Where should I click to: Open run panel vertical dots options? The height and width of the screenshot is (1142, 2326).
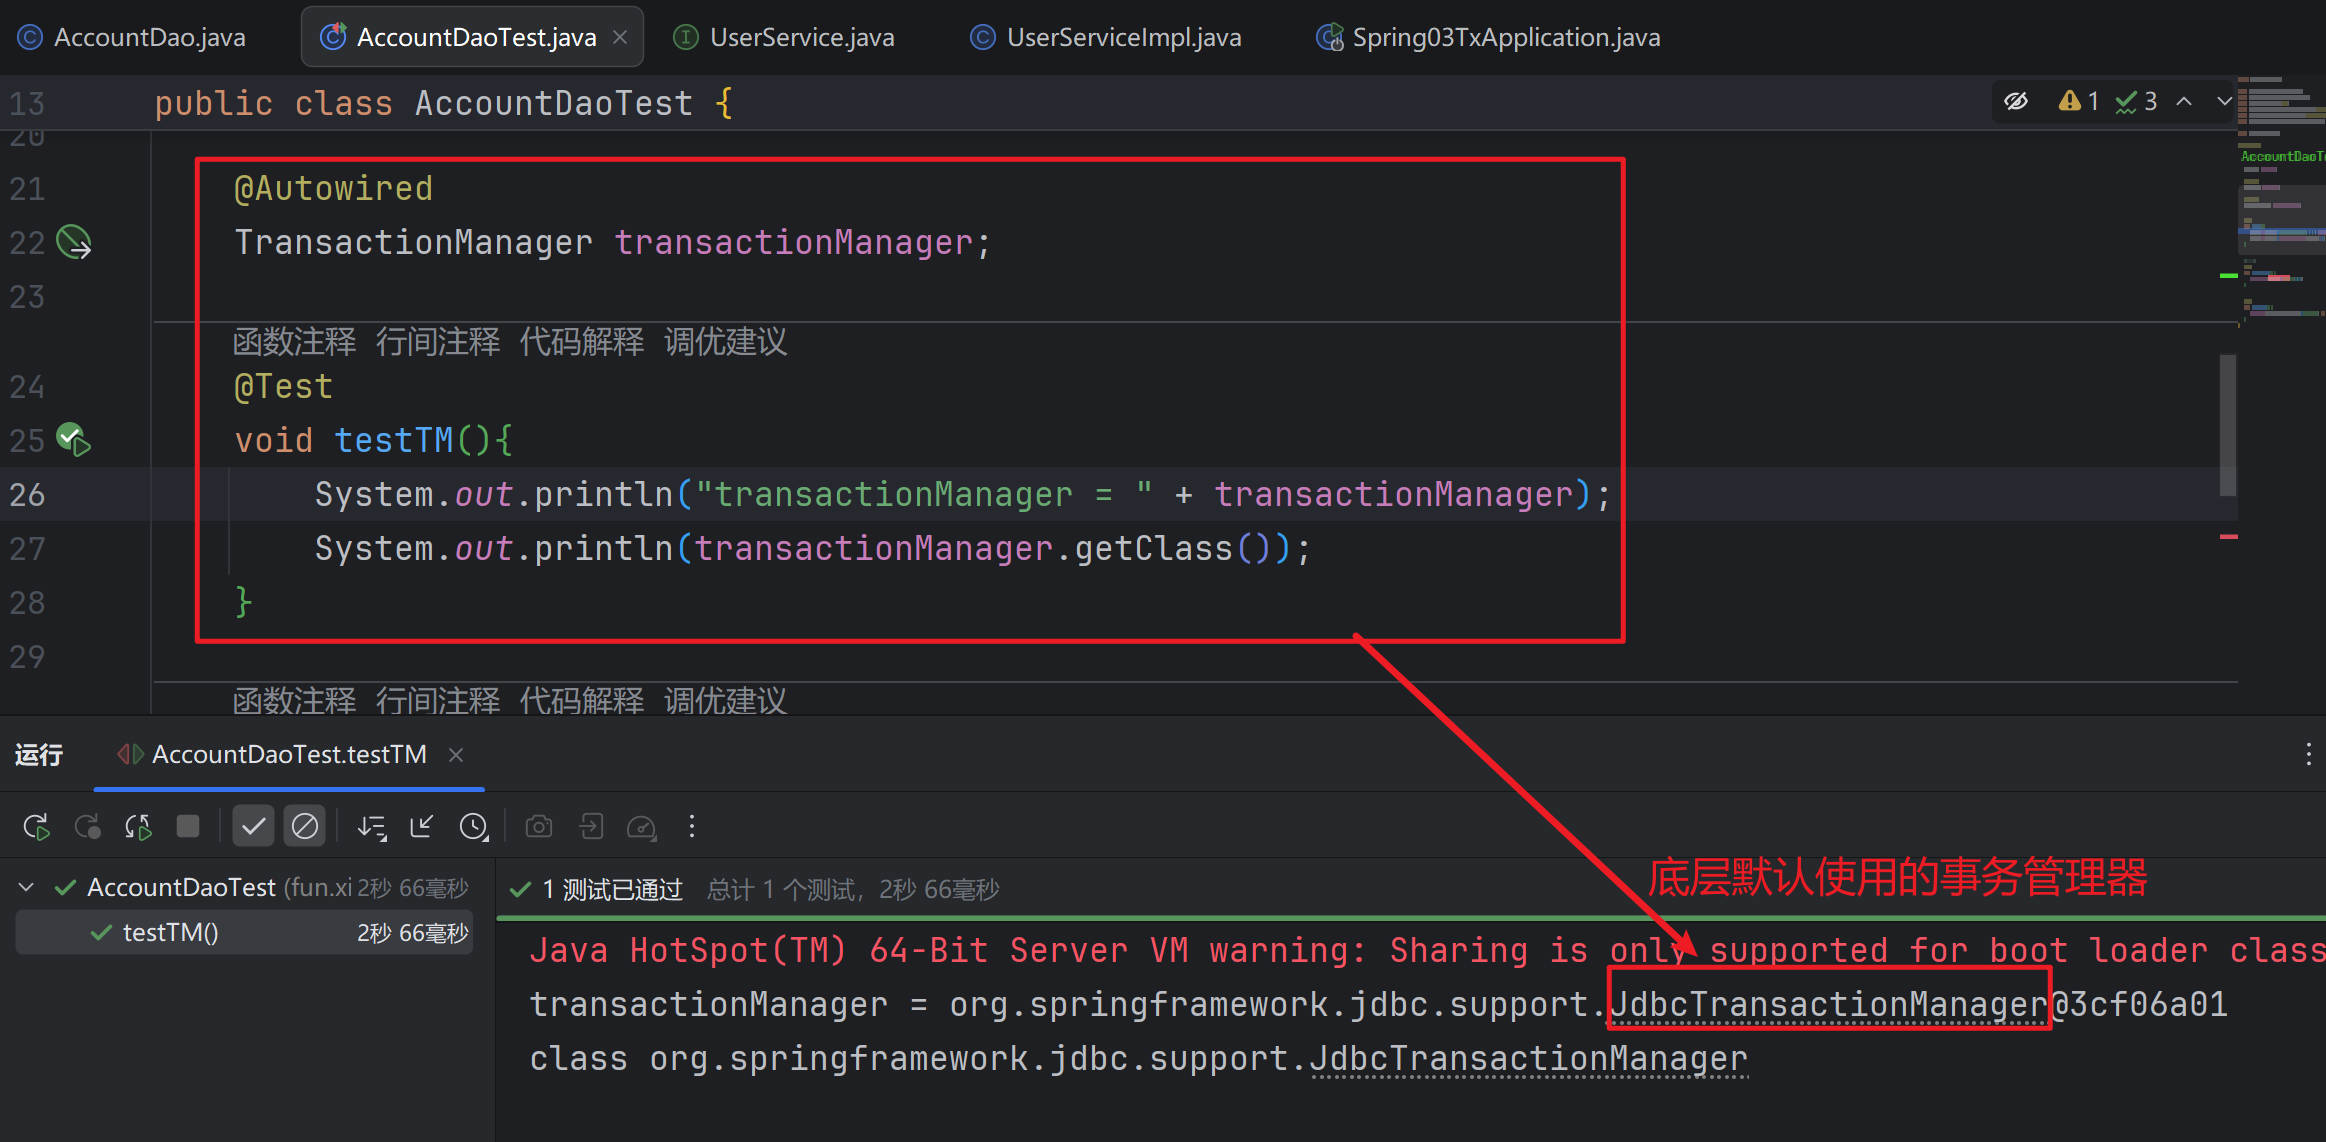(2308, 754)
